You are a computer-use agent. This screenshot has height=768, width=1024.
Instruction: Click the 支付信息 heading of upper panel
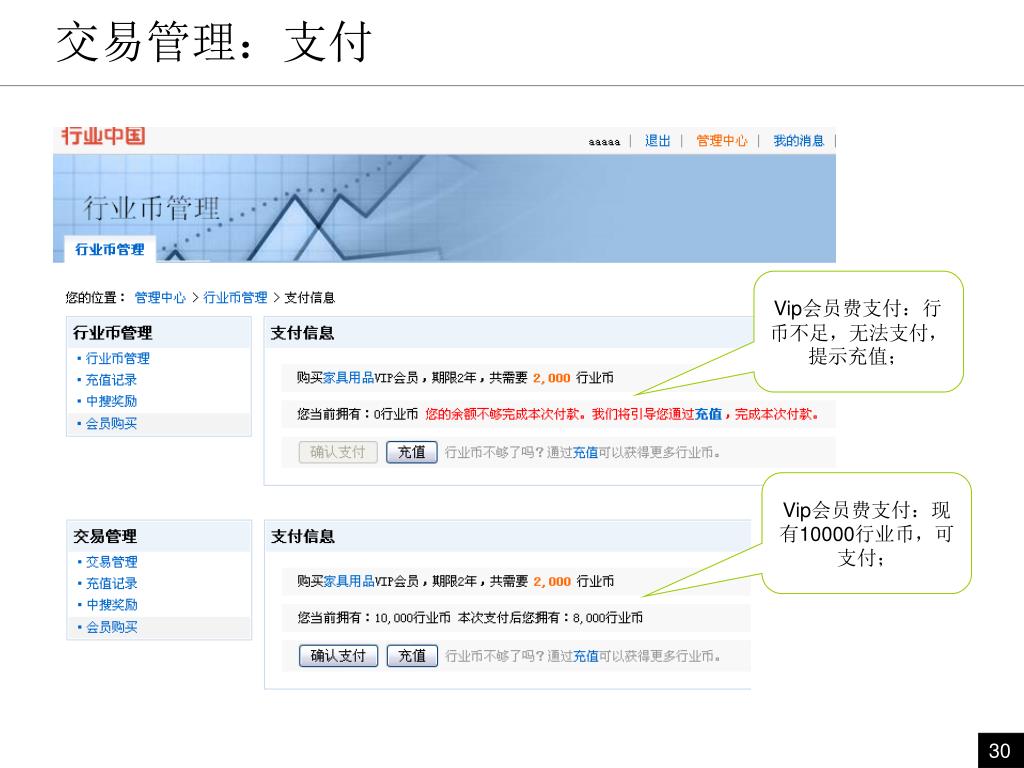[302, 333]
